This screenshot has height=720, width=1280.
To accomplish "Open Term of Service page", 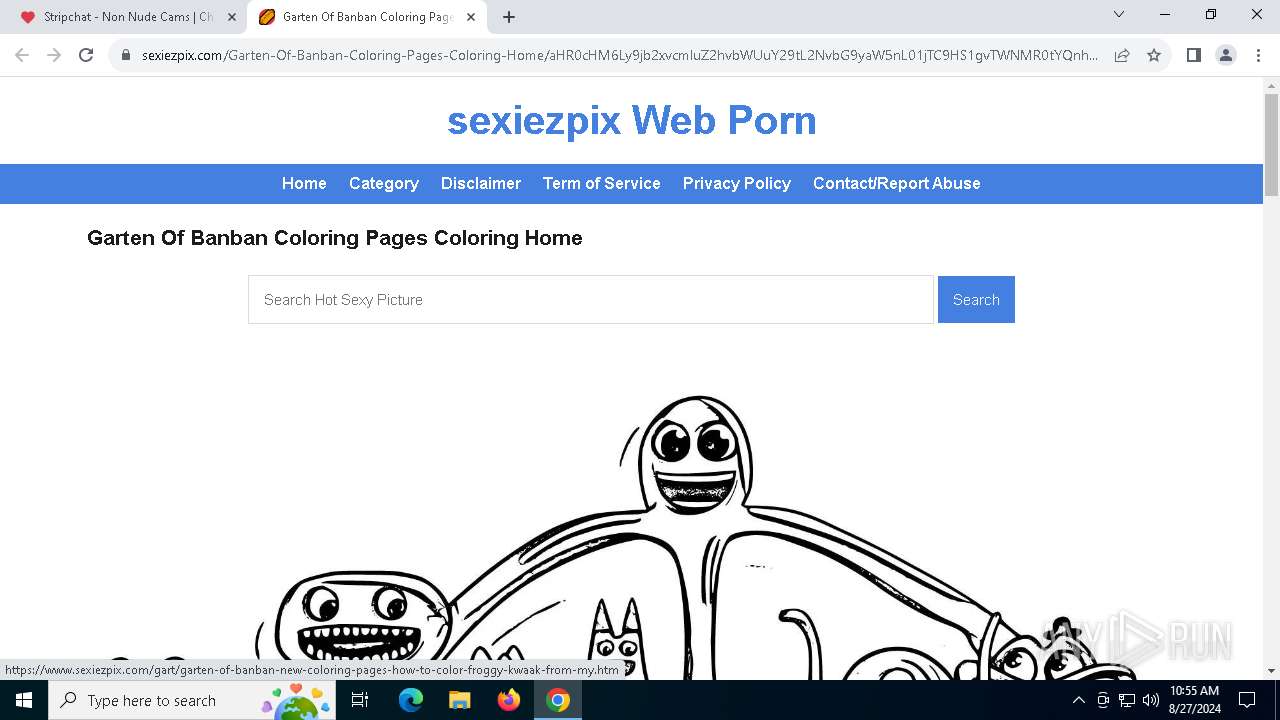I will [x=602, y=183].
